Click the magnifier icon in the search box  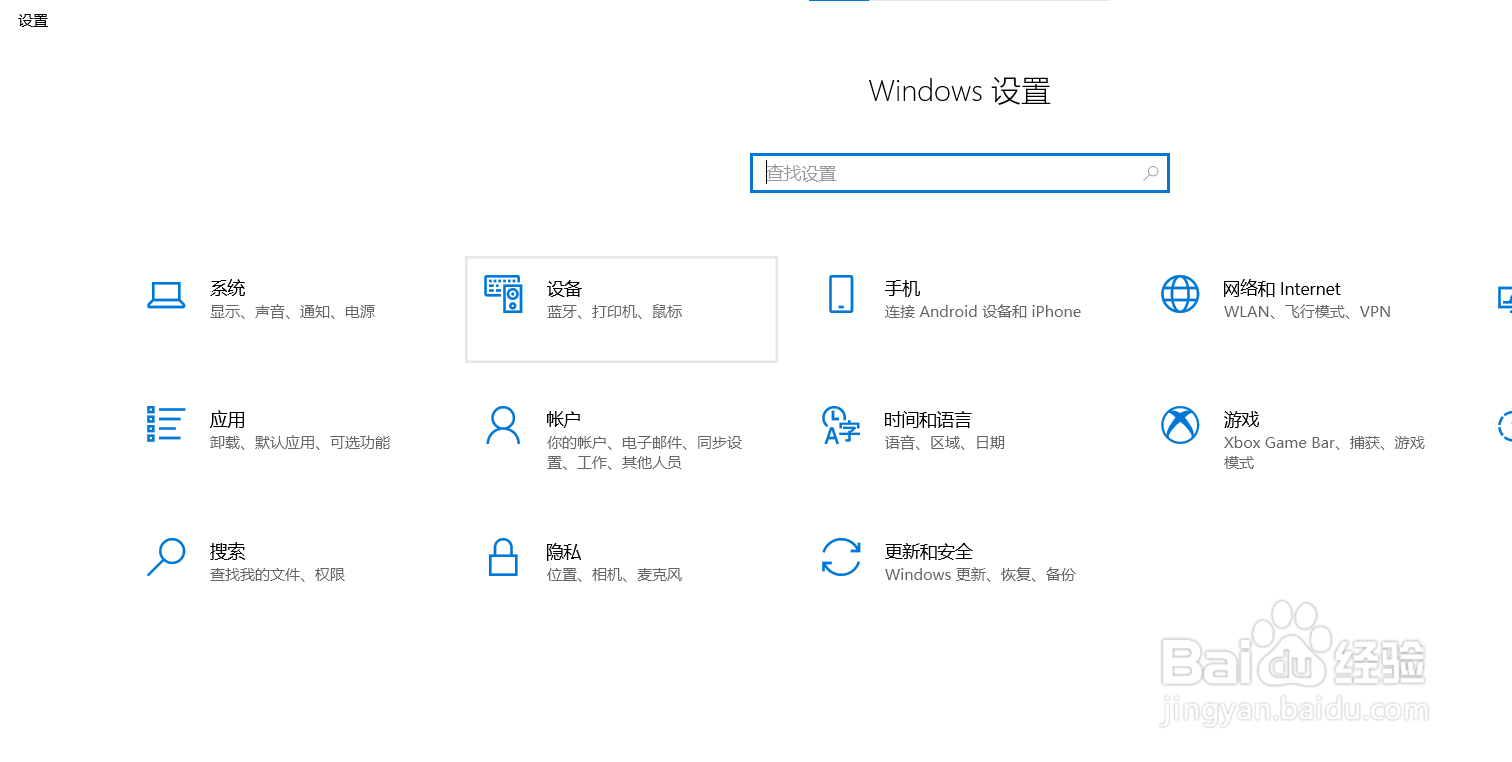tap(1151, 173)
